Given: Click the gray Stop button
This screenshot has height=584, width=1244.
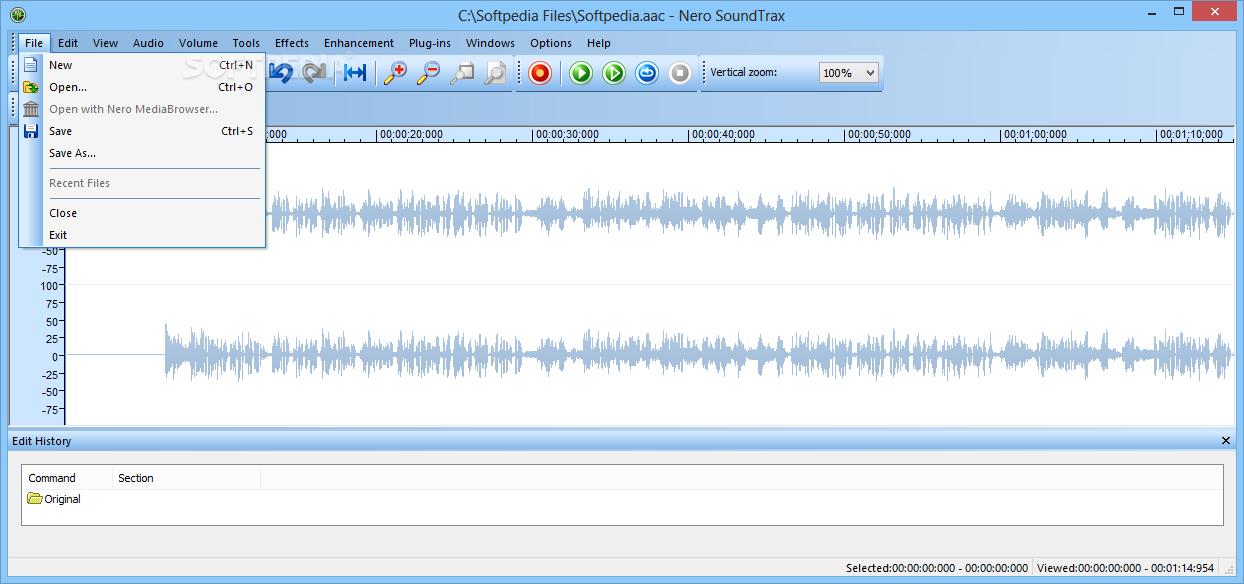Looking at the screenshot, I should tap(680, 73).
